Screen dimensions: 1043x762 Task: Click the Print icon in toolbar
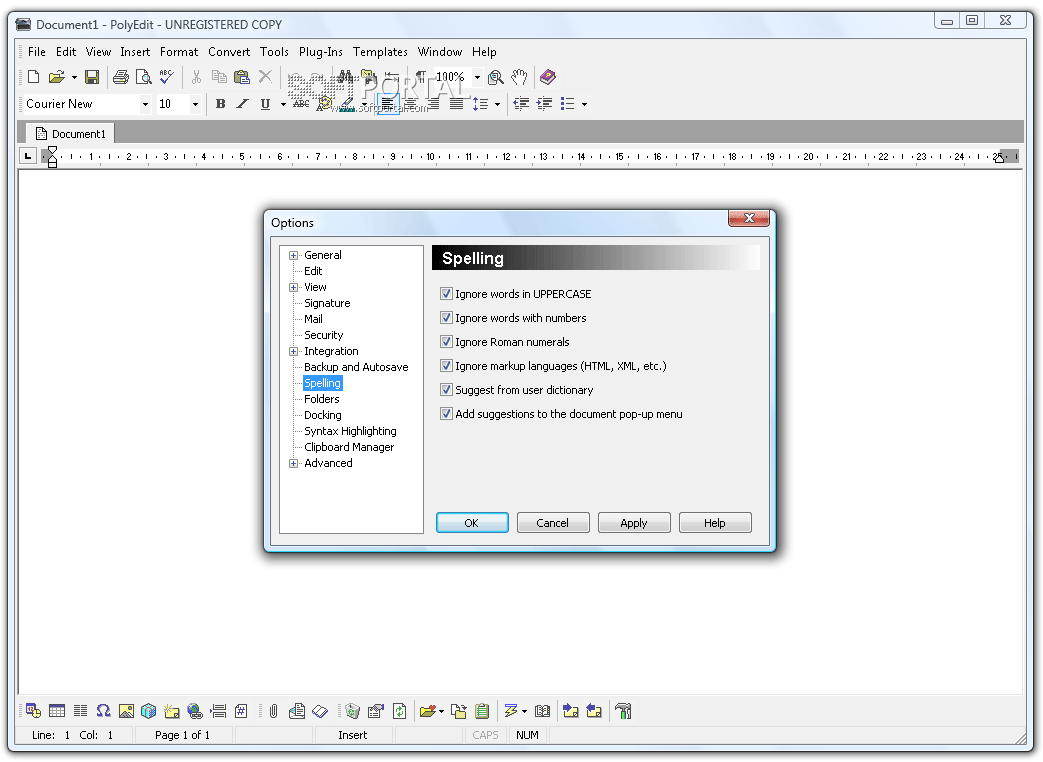pyautogui.click(x=121, y=77)
